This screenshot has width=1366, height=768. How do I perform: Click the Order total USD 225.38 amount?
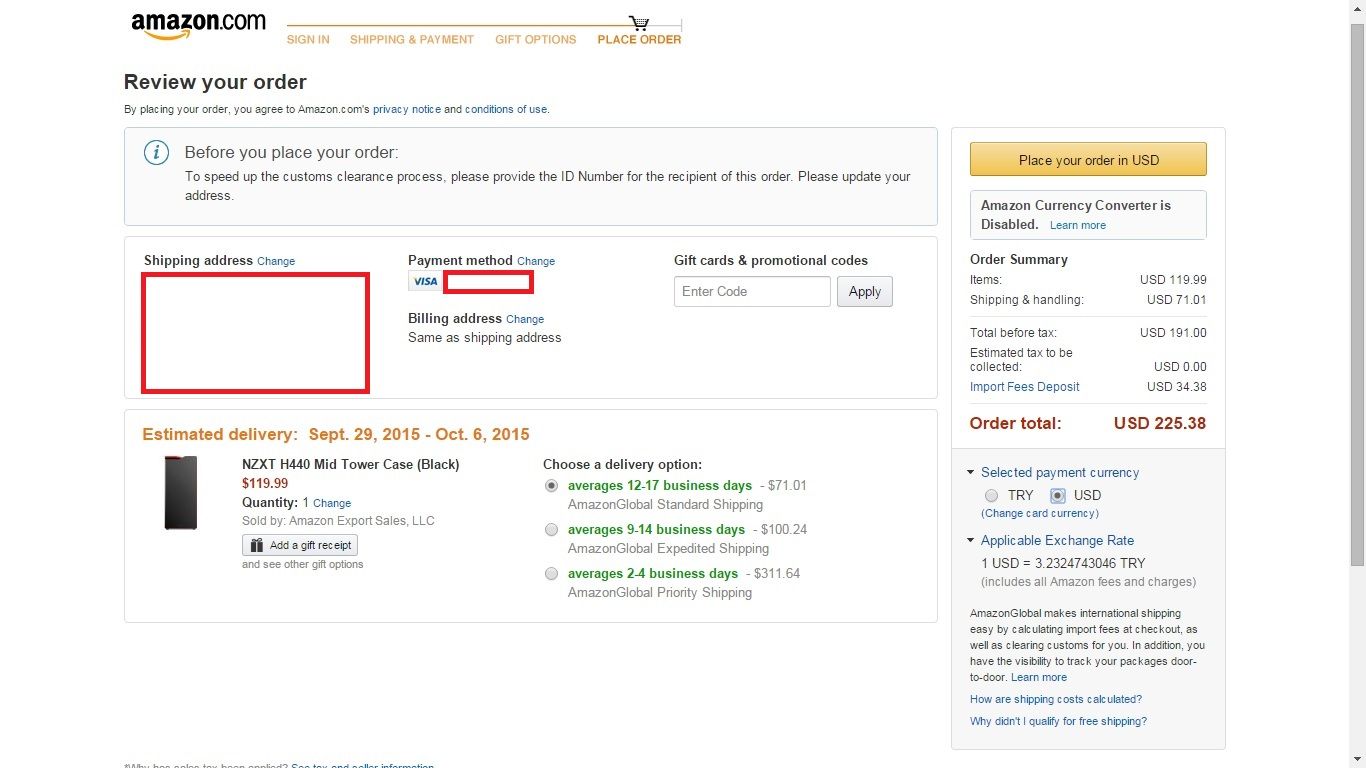[x=1160, y=424]
